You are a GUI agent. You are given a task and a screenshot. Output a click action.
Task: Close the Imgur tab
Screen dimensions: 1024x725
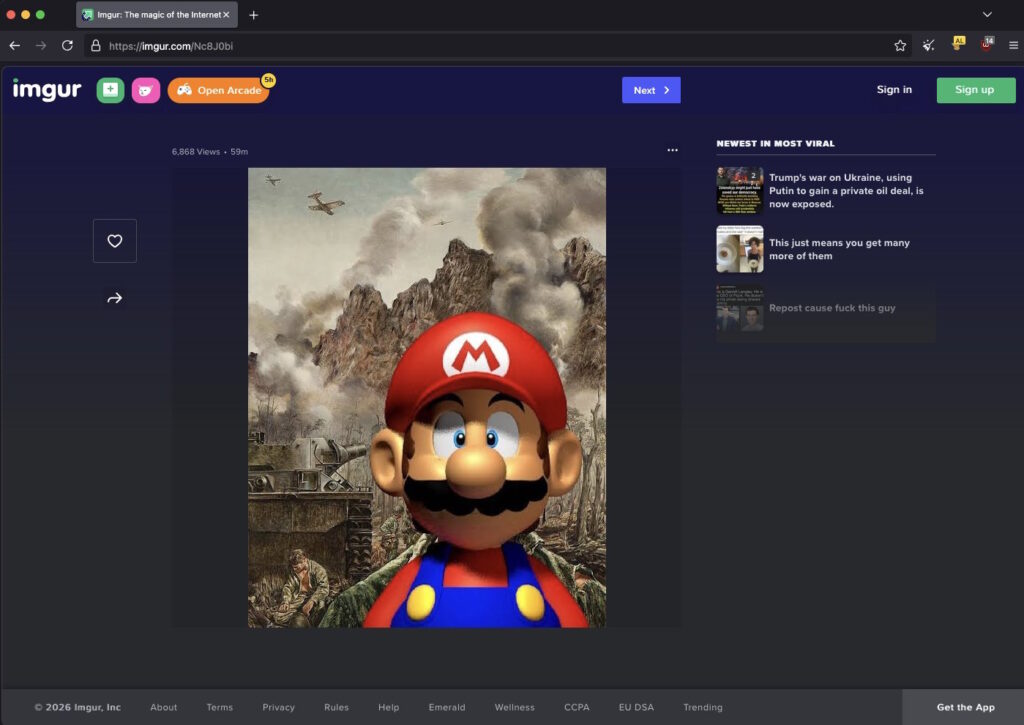click(226, 14)
